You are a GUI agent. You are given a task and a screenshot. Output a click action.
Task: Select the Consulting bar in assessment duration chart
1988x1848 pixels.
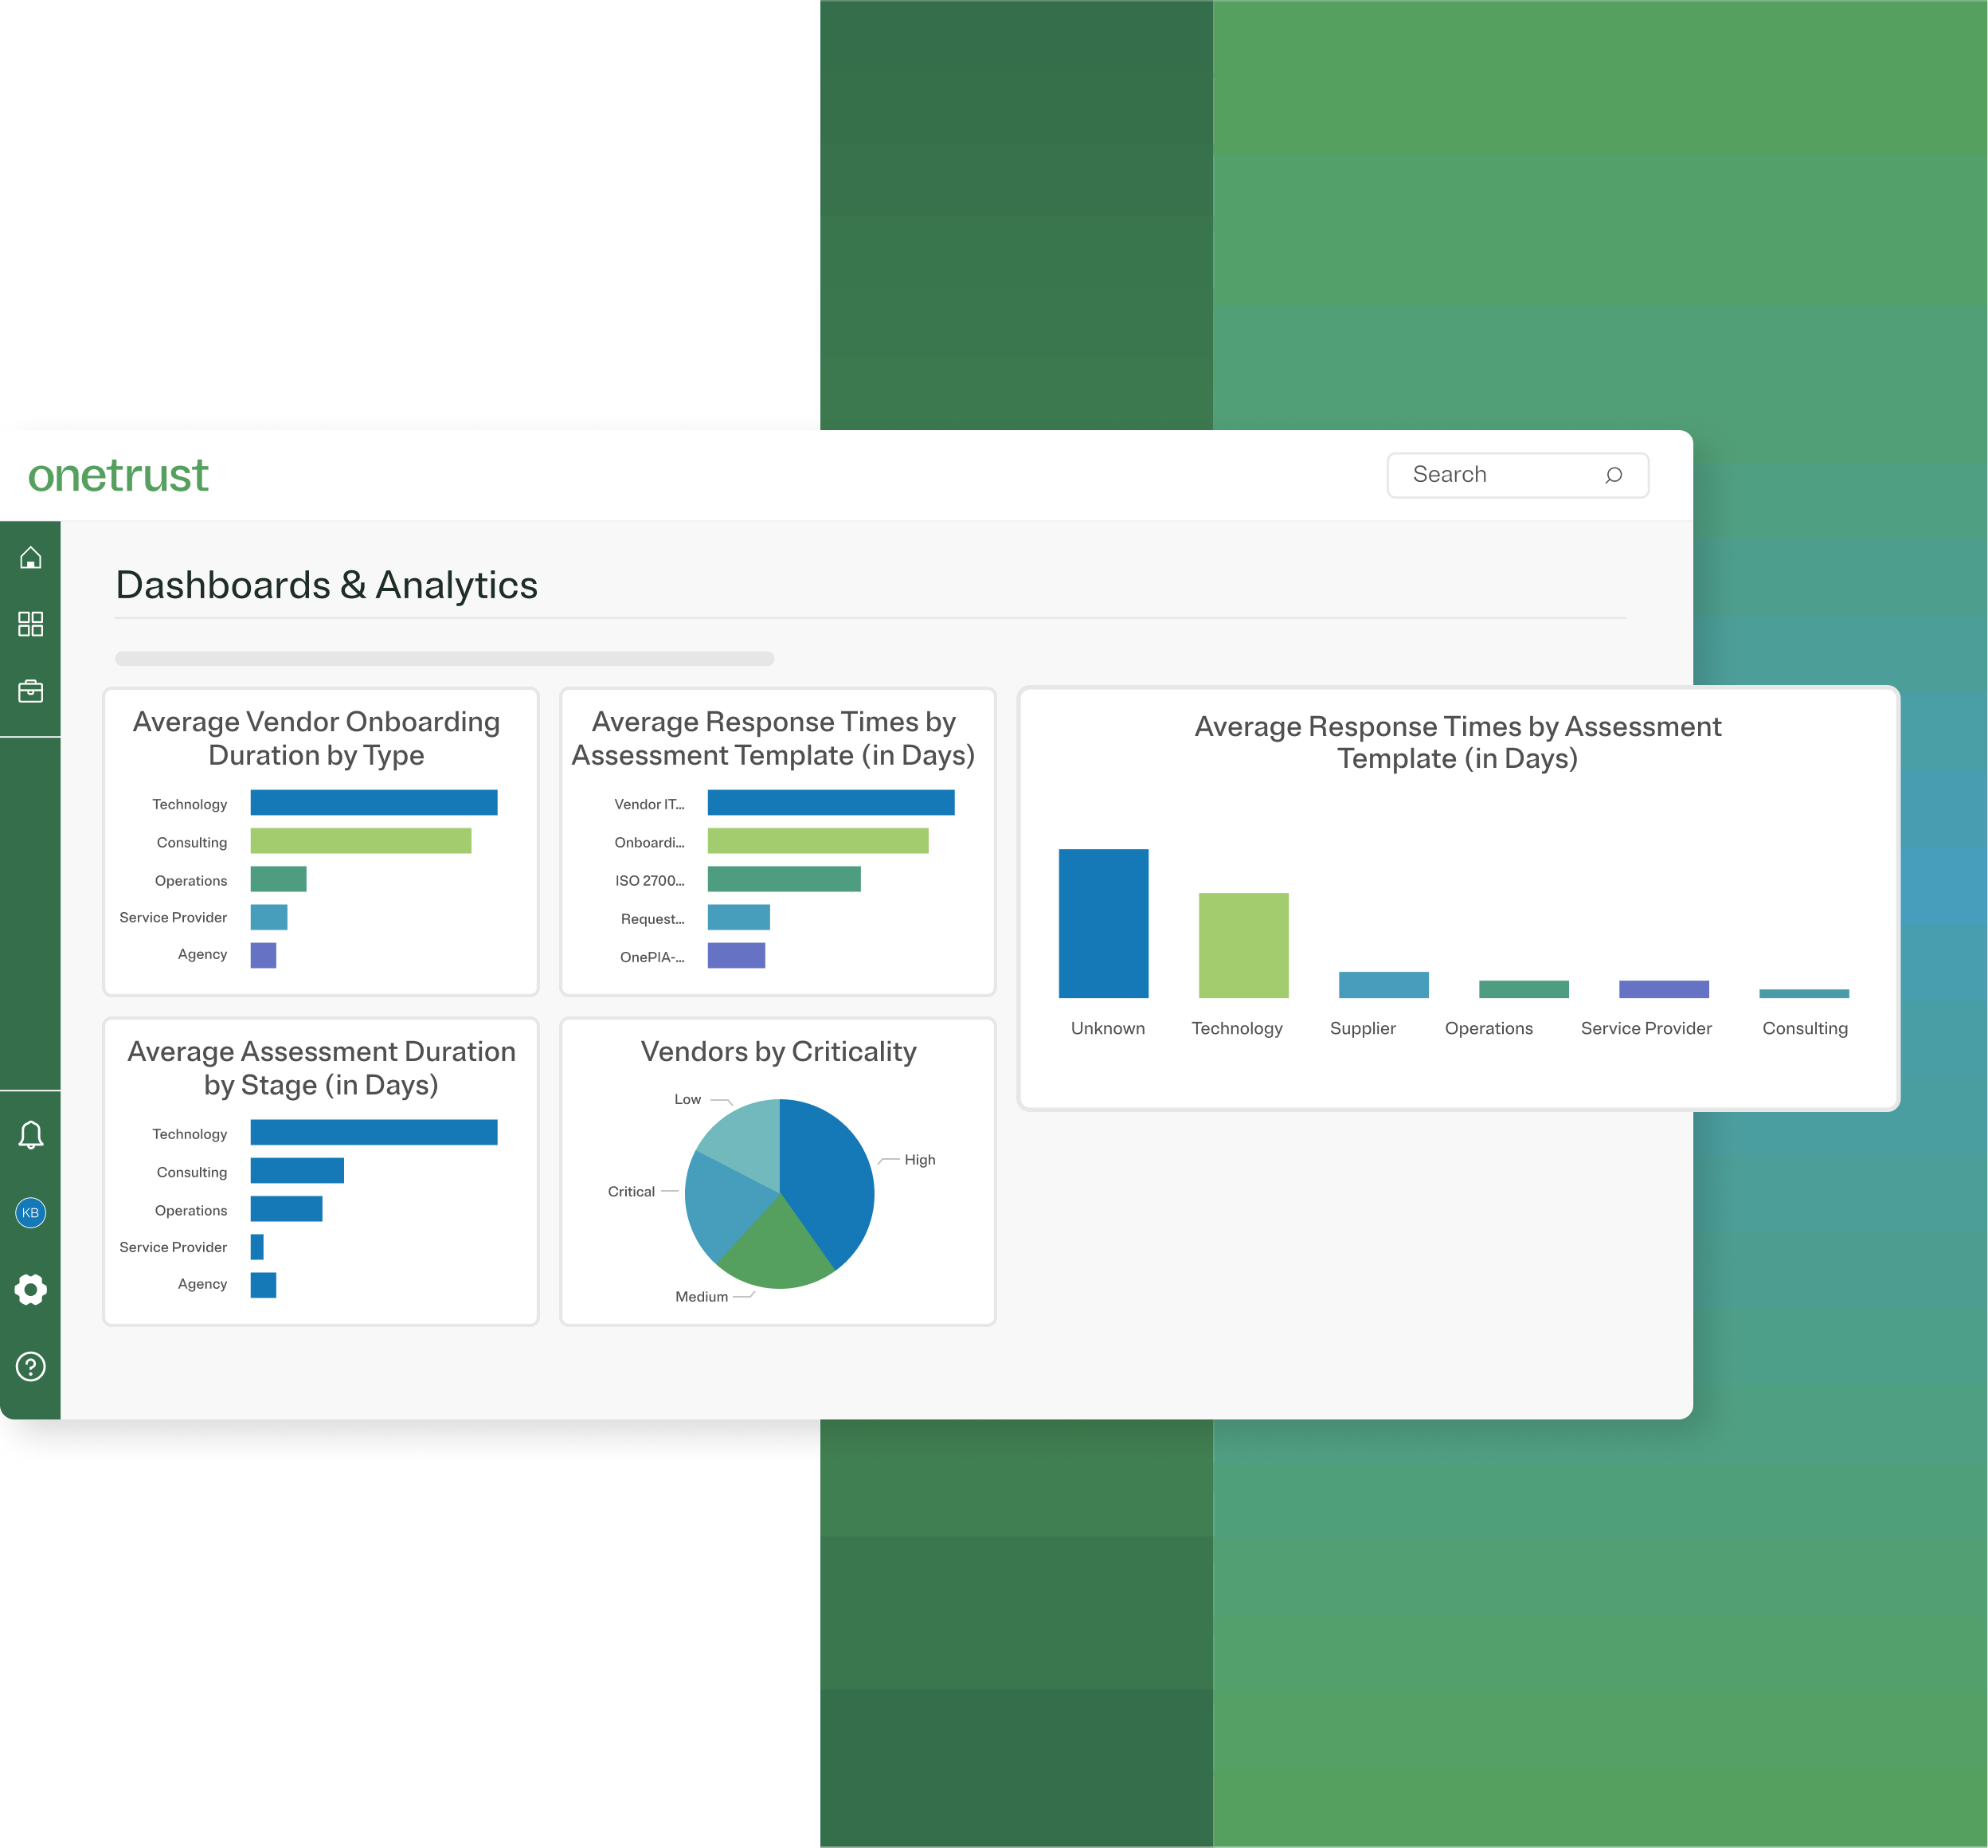[296, 1171]
